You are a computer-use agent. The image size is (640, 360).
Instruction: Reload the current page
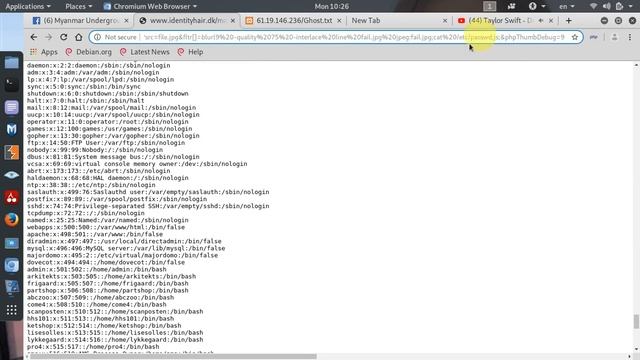(x=63, y=37)
